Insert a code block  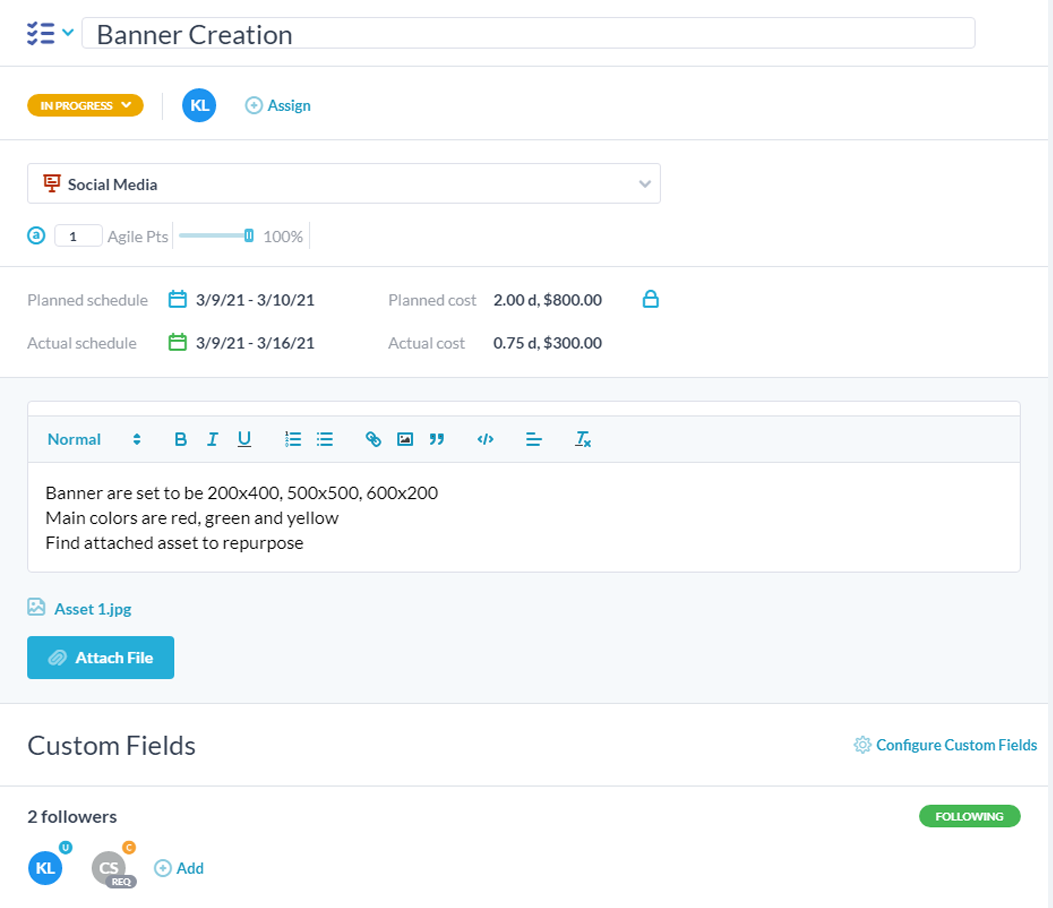pos(486,439)
